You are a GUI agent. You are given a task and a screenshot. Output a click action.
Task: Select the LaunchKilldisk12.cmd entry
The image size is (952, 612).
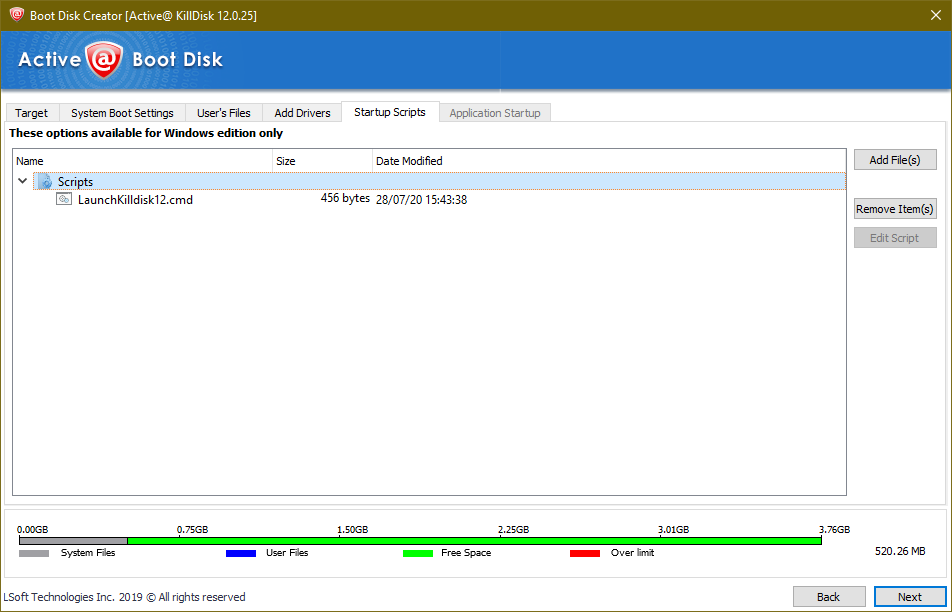(136, 199)
